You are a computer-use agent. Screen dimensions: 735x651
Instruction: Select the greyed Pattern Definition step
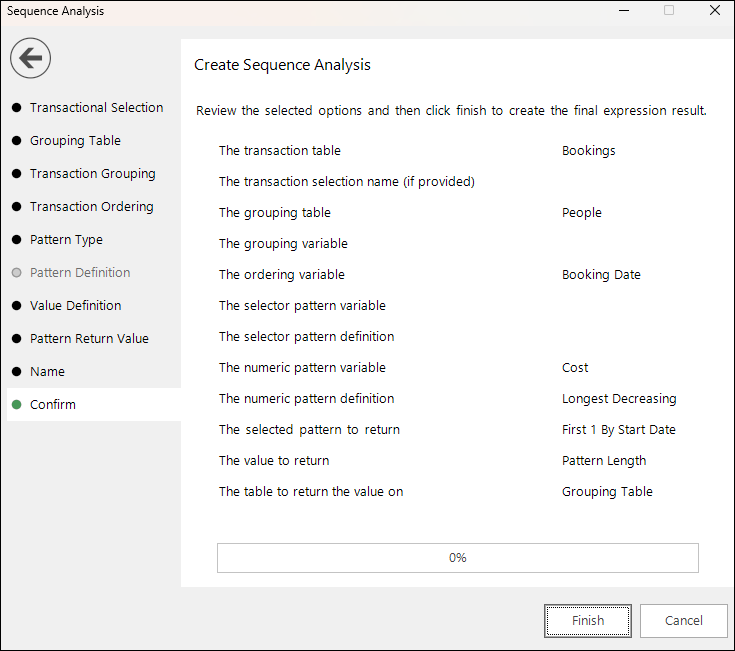[80, 273]
